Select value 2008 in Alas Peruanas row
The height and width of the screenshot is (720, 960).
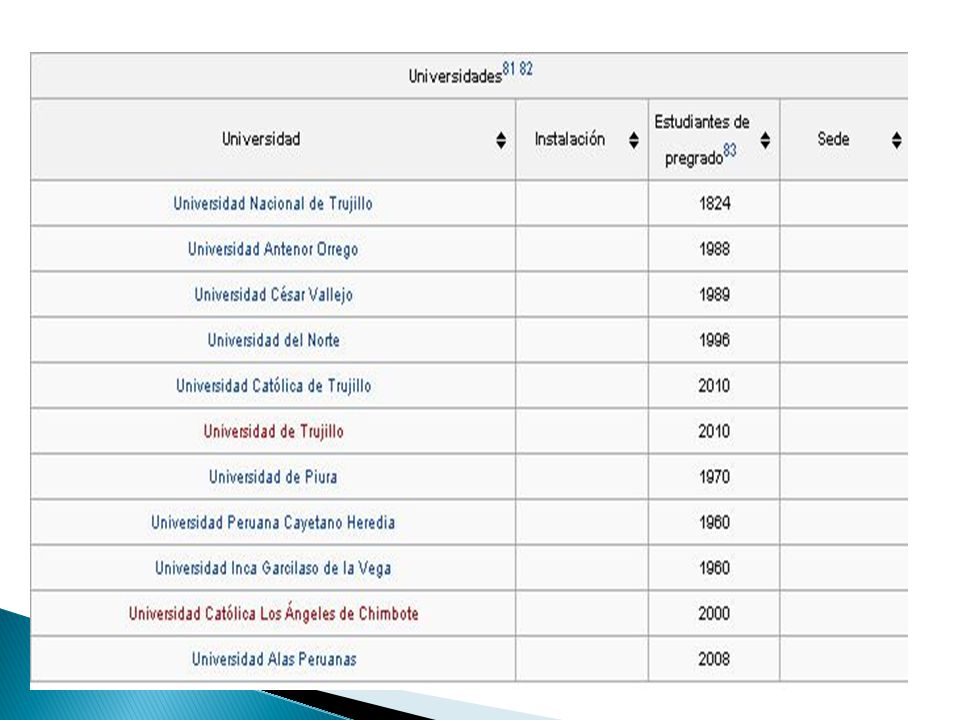[x=714, y=659]
